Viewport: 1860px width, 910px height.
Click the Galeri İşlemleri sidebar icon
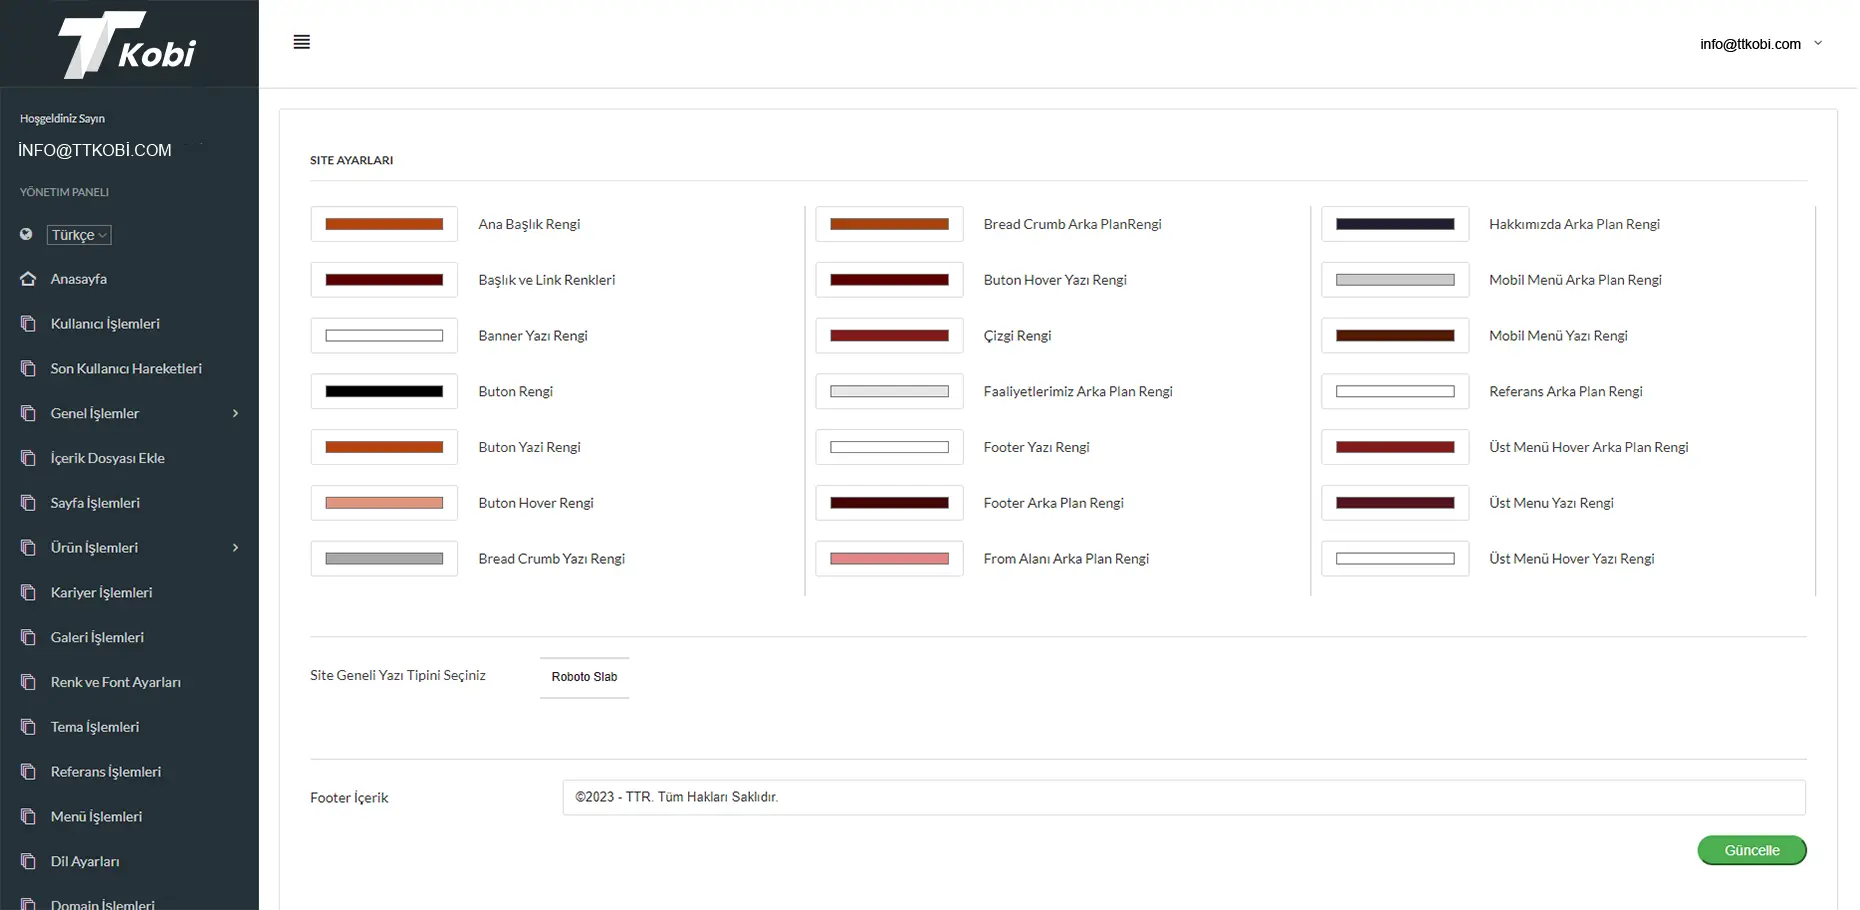[x=28, y=637]
